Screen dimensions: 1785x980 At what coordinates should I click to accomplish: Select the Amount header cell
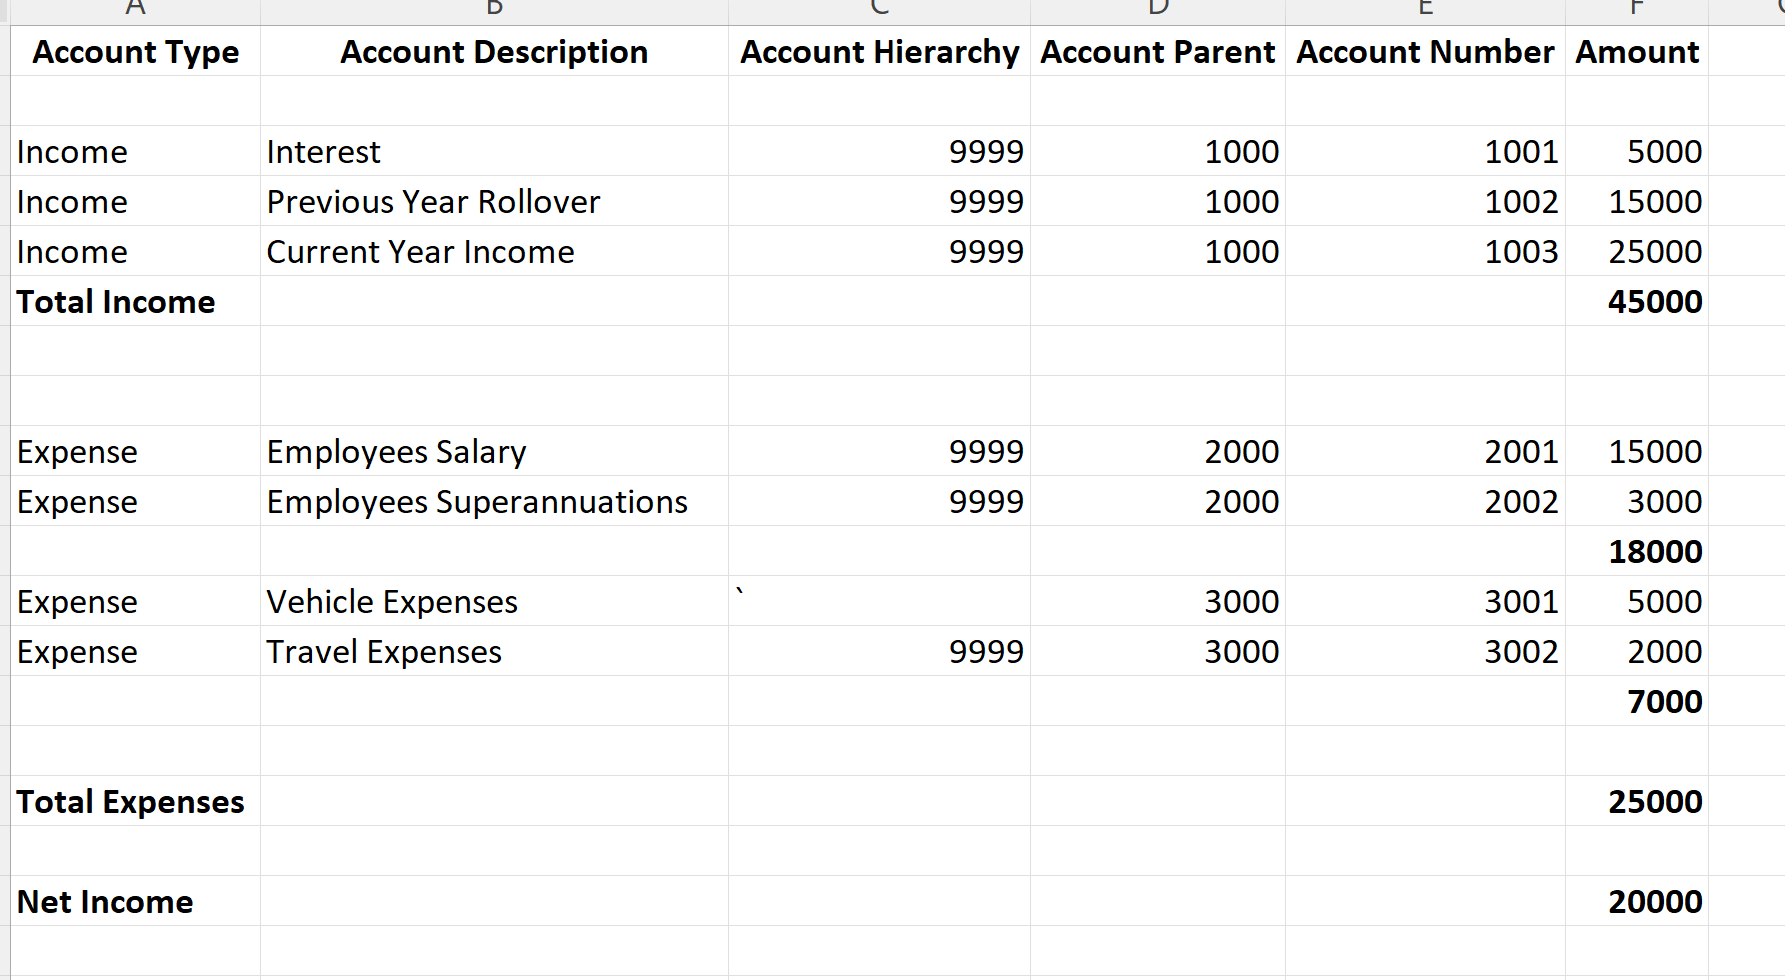tap(1637, 51)
